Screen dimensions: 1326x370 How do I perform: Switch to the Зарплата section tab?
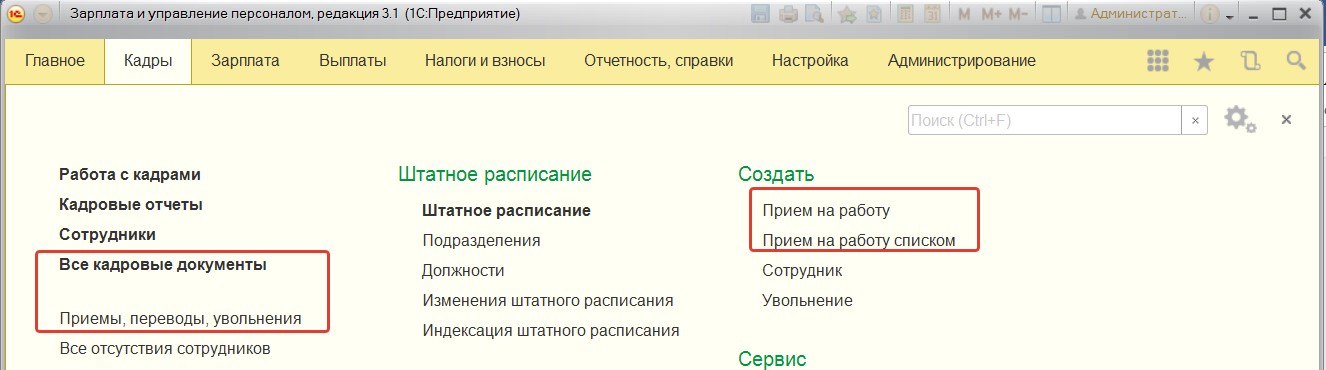[x=245, y=60]
